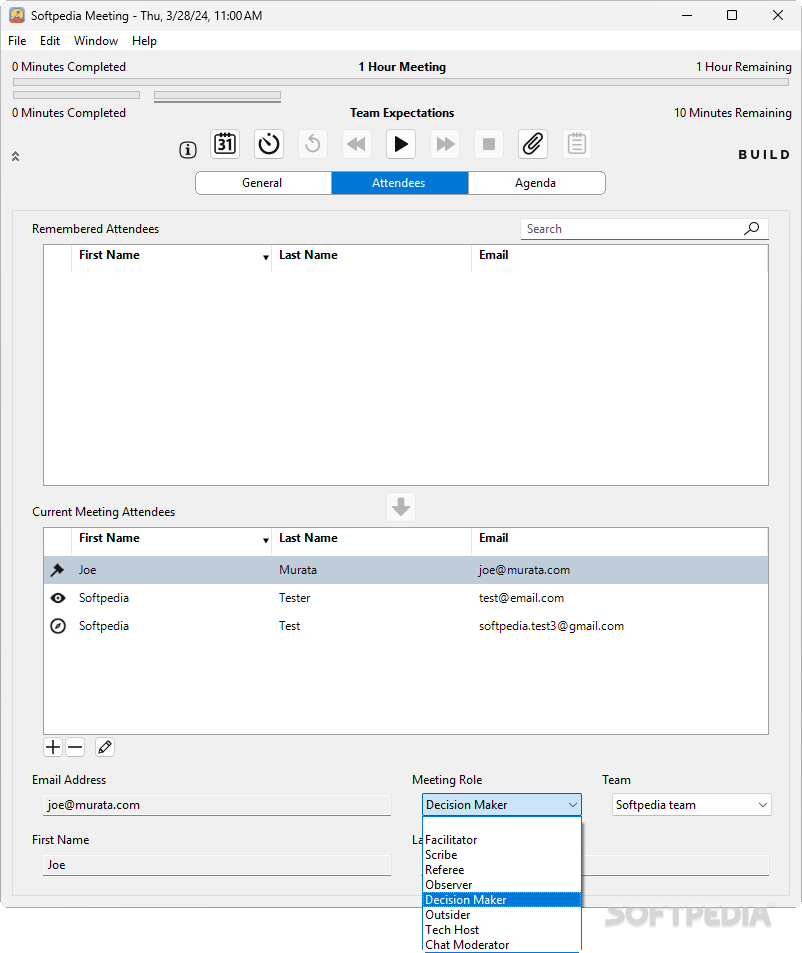Open the File menu
Image resolution: width=802 pixels, height=953 pixels.
17,41
